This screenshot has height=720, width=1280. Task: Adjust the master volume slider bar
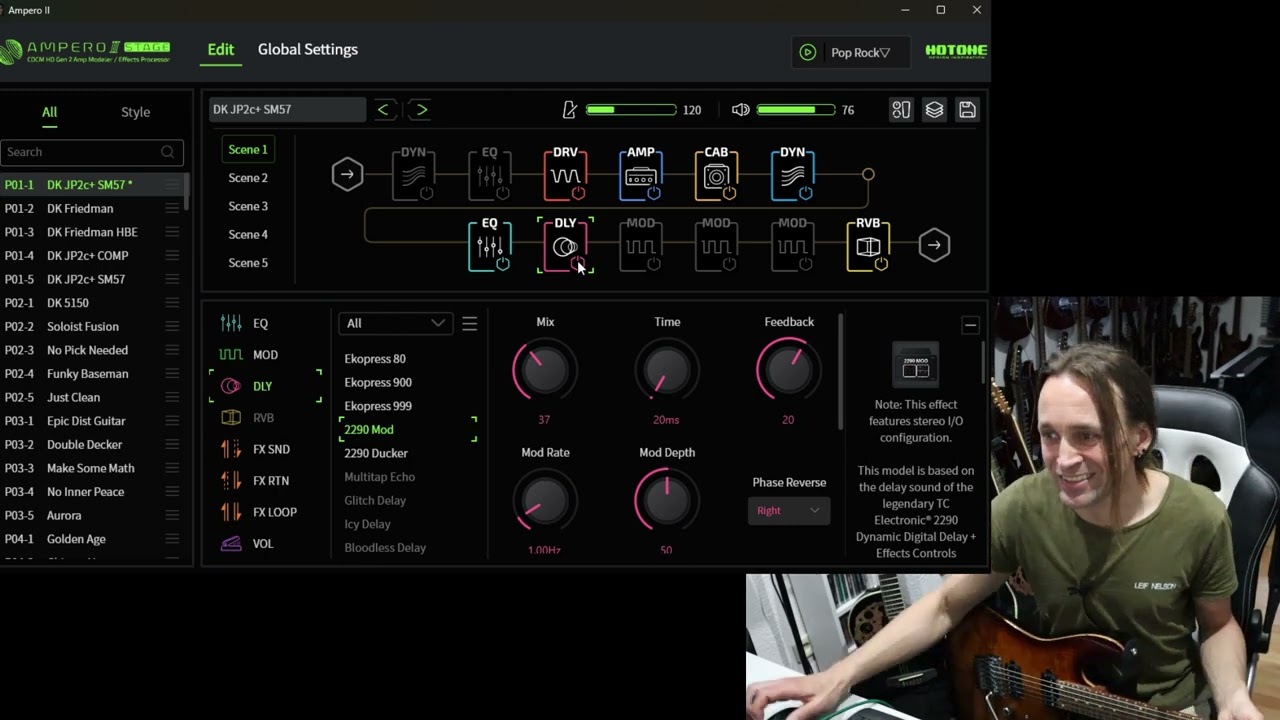click(796, 110)
